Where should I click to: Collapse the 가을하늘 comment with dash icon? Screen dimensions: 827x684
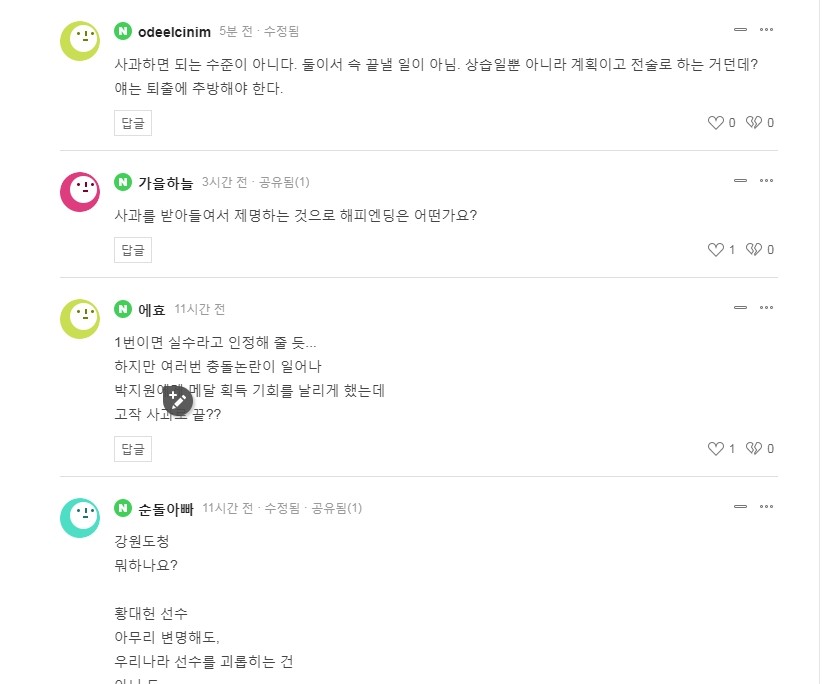(740, 181)
